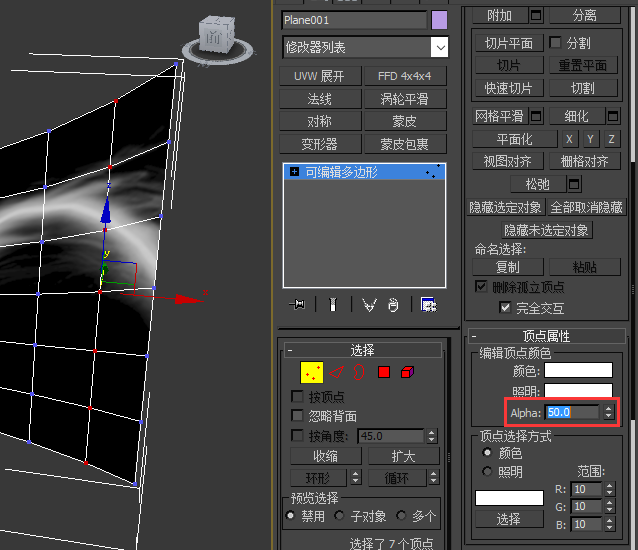638x550 pixels.
Task: Click 扩大 selection button
Action: [x=404, y=456]
